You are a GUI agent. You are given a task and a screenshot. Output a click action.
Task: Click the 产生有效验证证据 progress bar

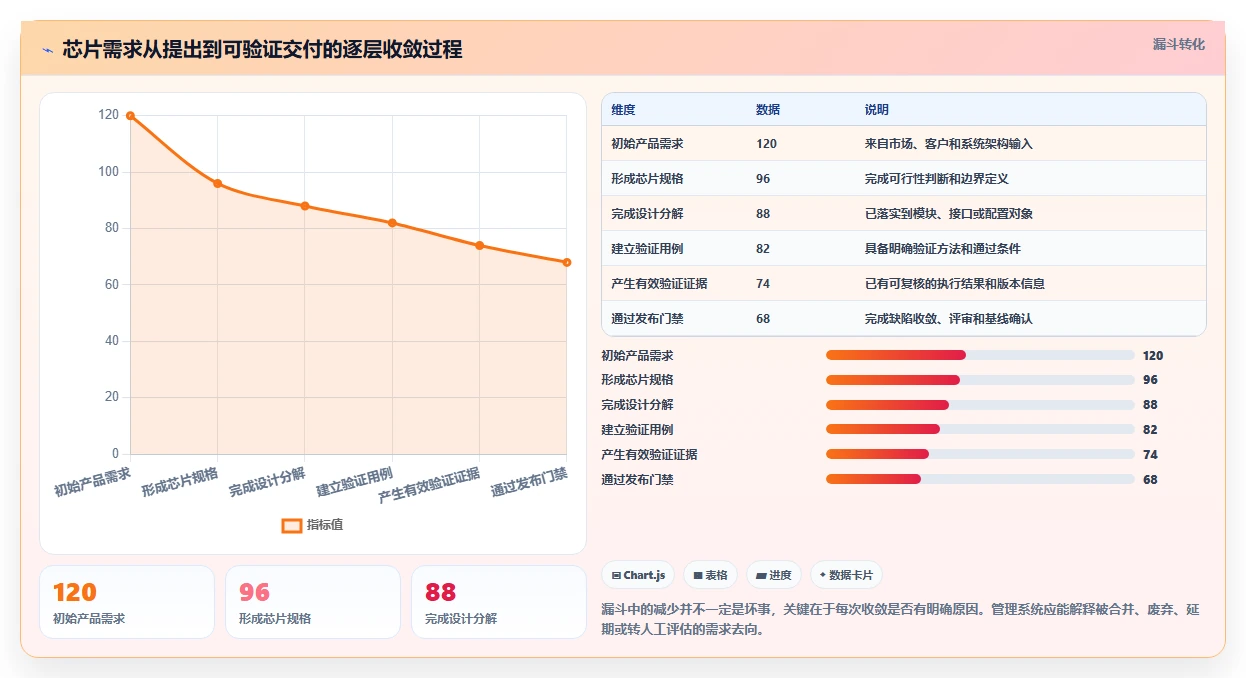point(980,454)
